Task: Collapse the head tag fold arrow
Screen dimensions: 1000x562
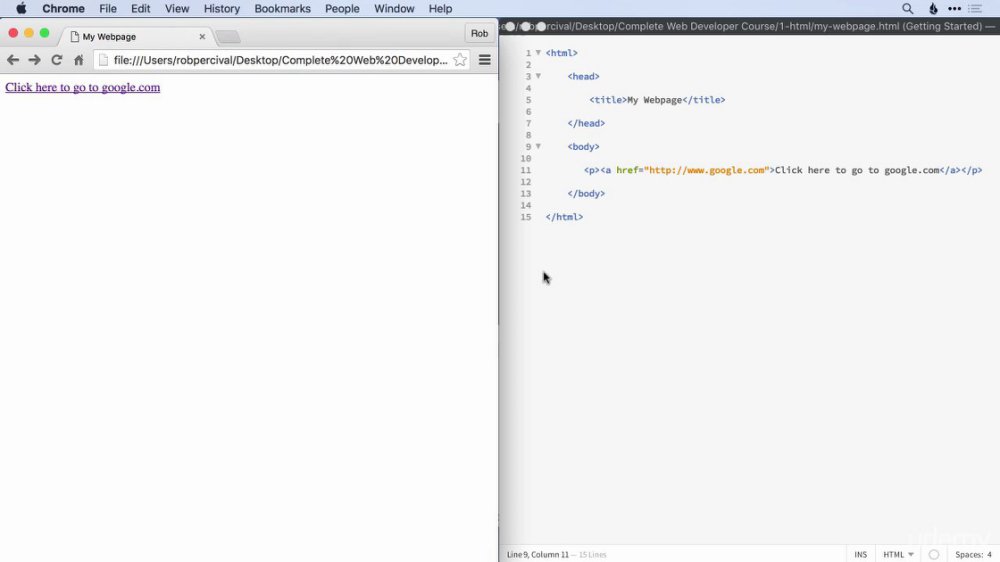Action: click(538, 76)
